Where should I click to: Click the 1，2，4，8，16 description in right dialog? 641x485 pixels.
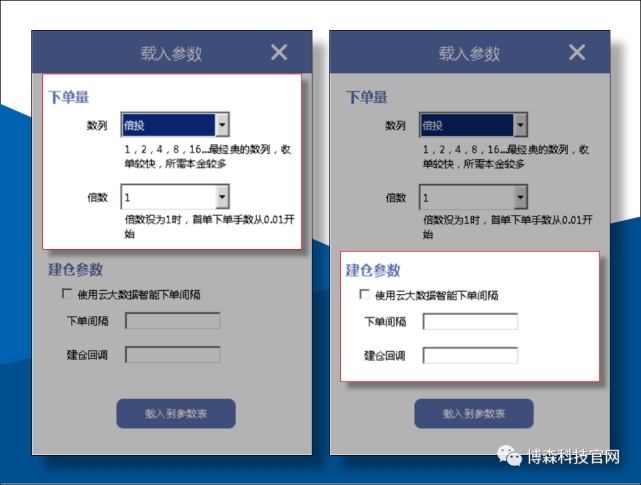tap(506, 157)
